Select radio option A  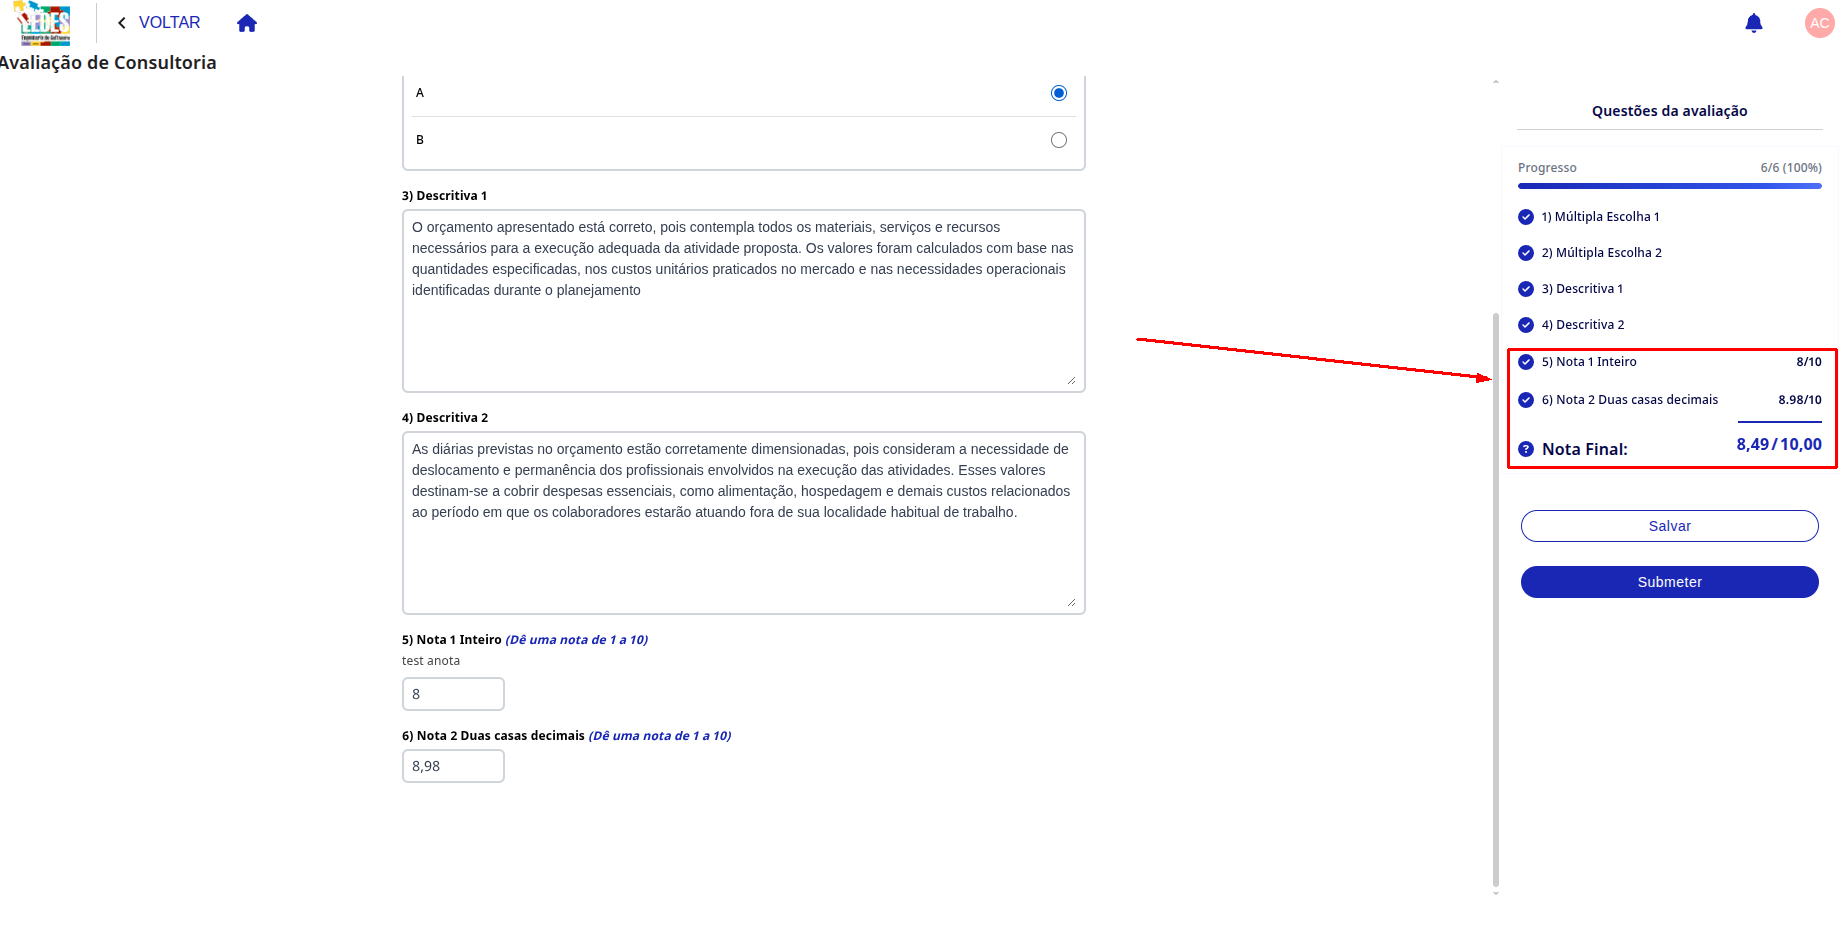[x=1059, y=93]
